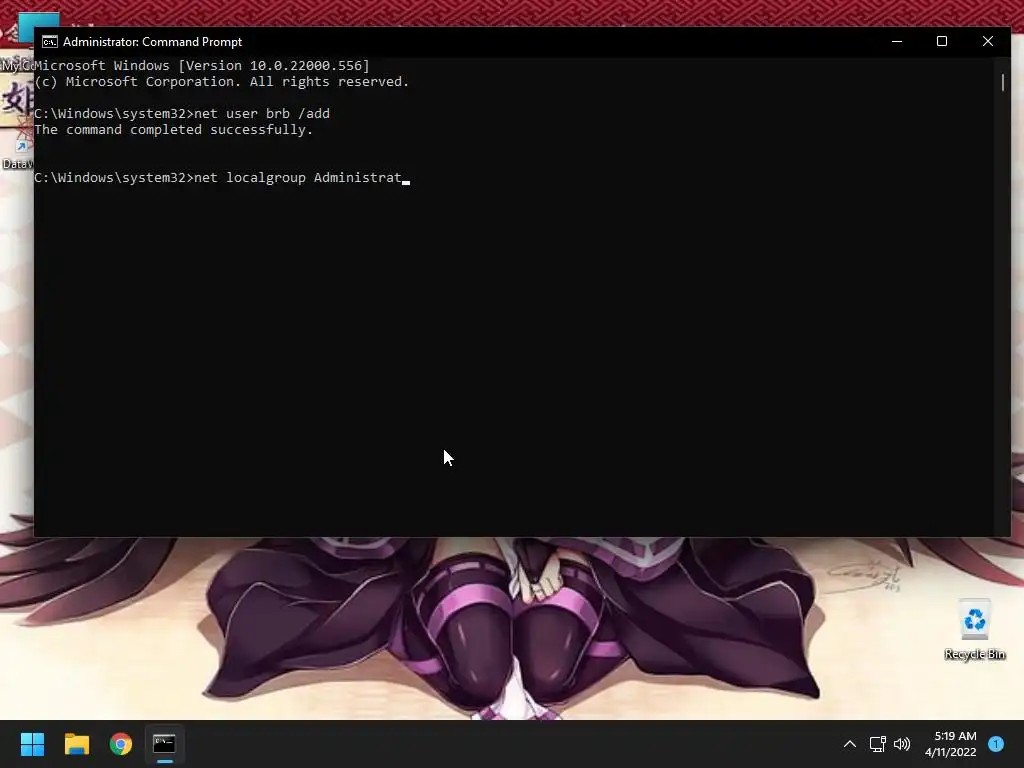This screenshot has width=1024, height=768.
Task: Maximize the Command Prompt window
Action: point(942,41)
